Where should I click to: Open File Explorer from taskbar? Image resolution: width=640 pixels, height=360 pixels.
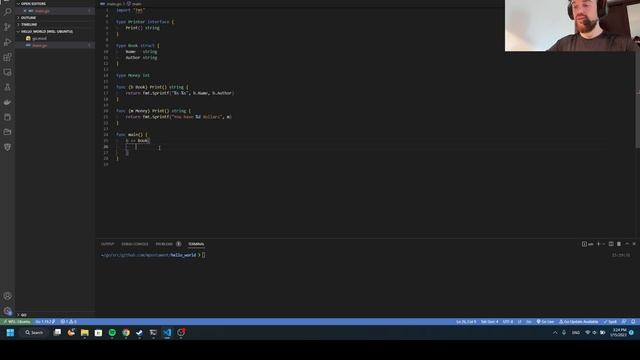(x=84, y=333)
